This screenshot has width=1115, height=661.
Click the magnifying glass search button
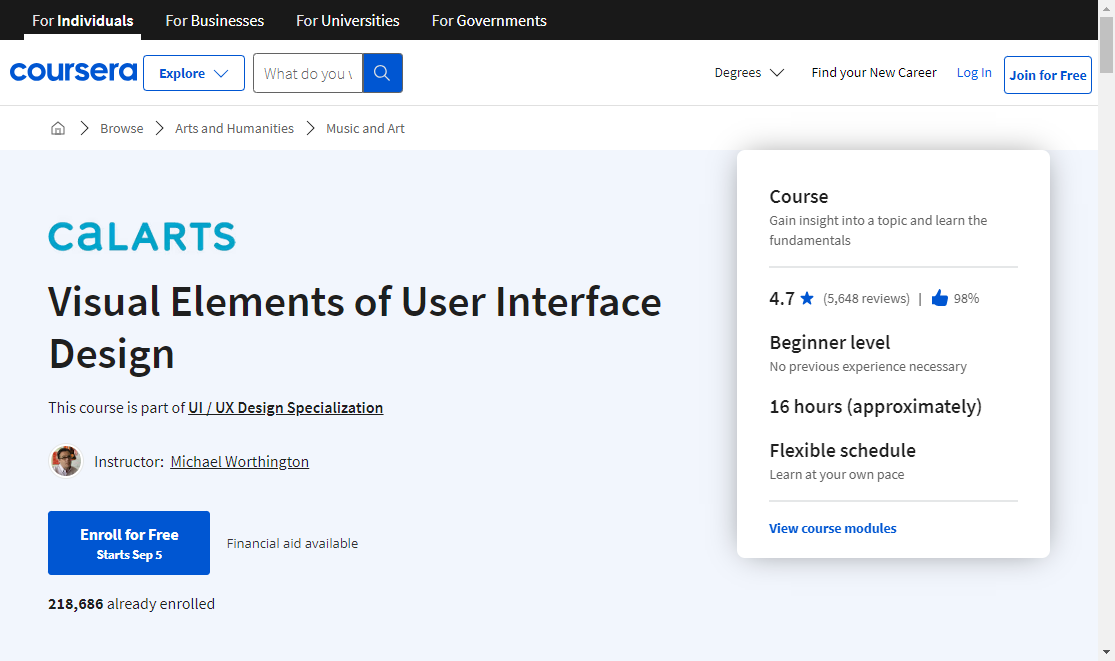click(x=382, y=73)
